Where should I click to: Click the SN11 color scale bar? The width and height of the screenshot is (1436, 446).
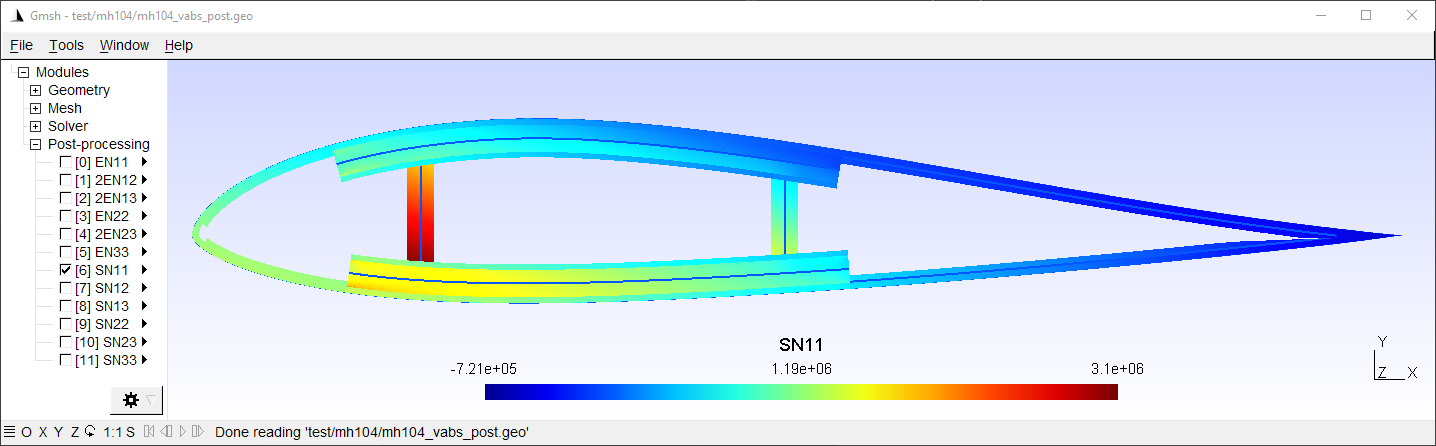pyautogui.click(x=800, y=392)
